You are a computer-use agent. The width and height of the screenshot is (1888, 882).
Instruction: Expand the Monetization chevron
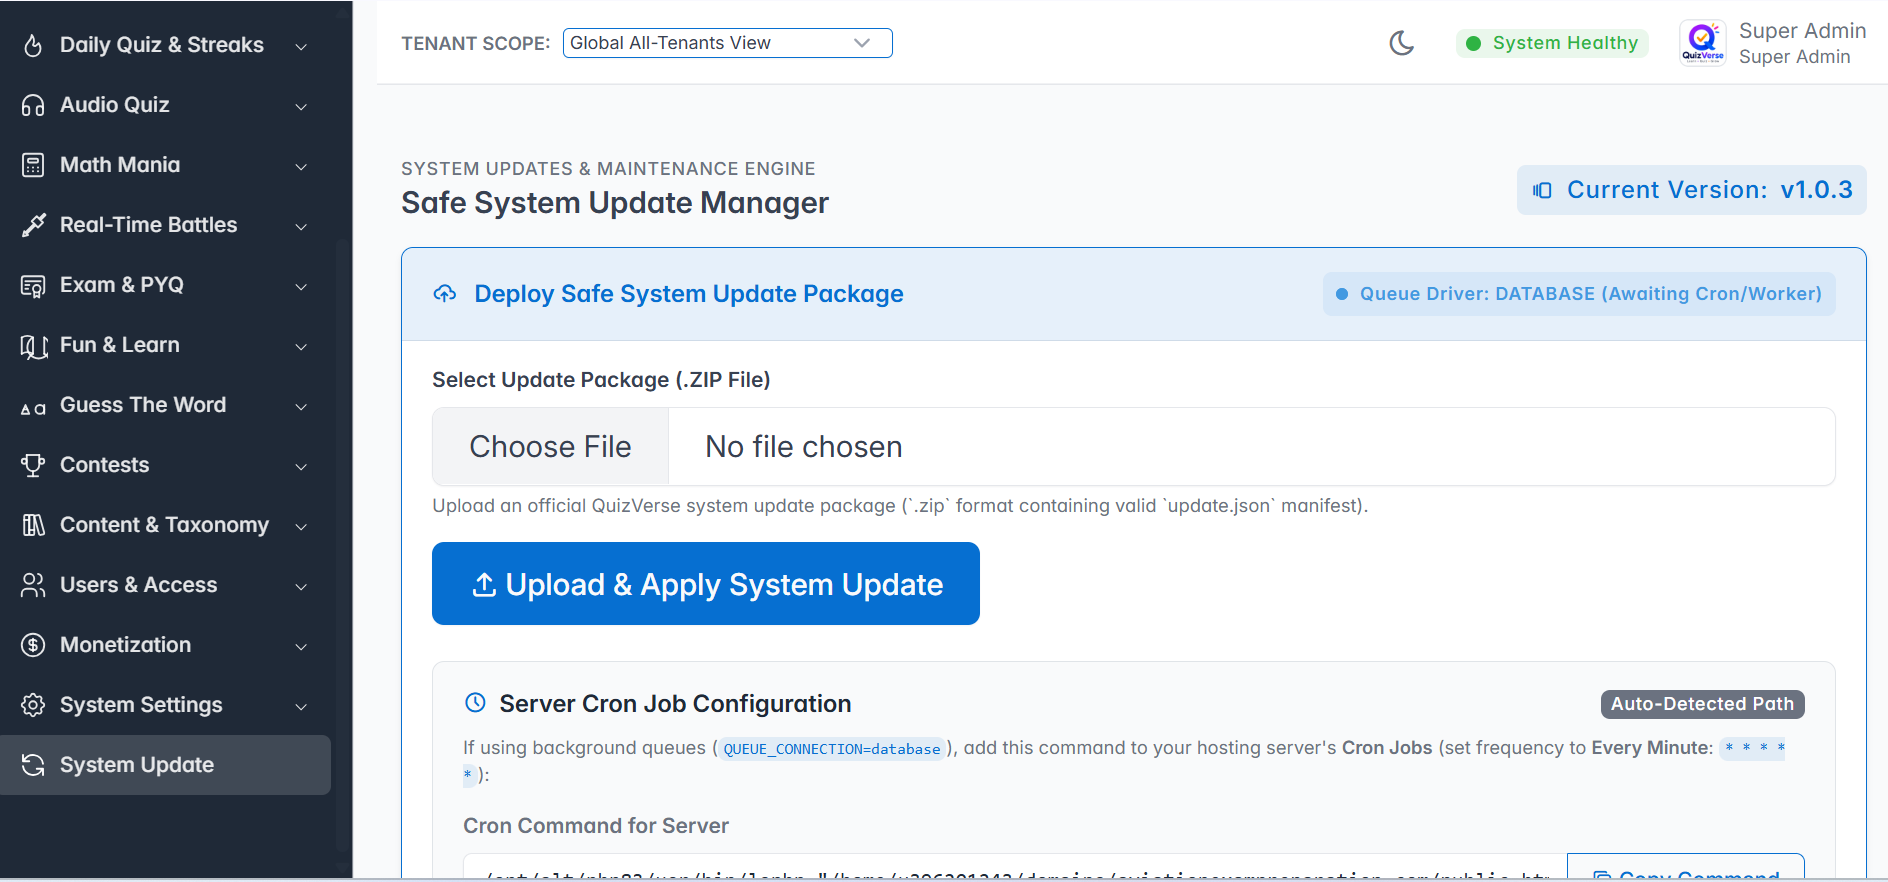pyautogui.click(x=301, y=646)
